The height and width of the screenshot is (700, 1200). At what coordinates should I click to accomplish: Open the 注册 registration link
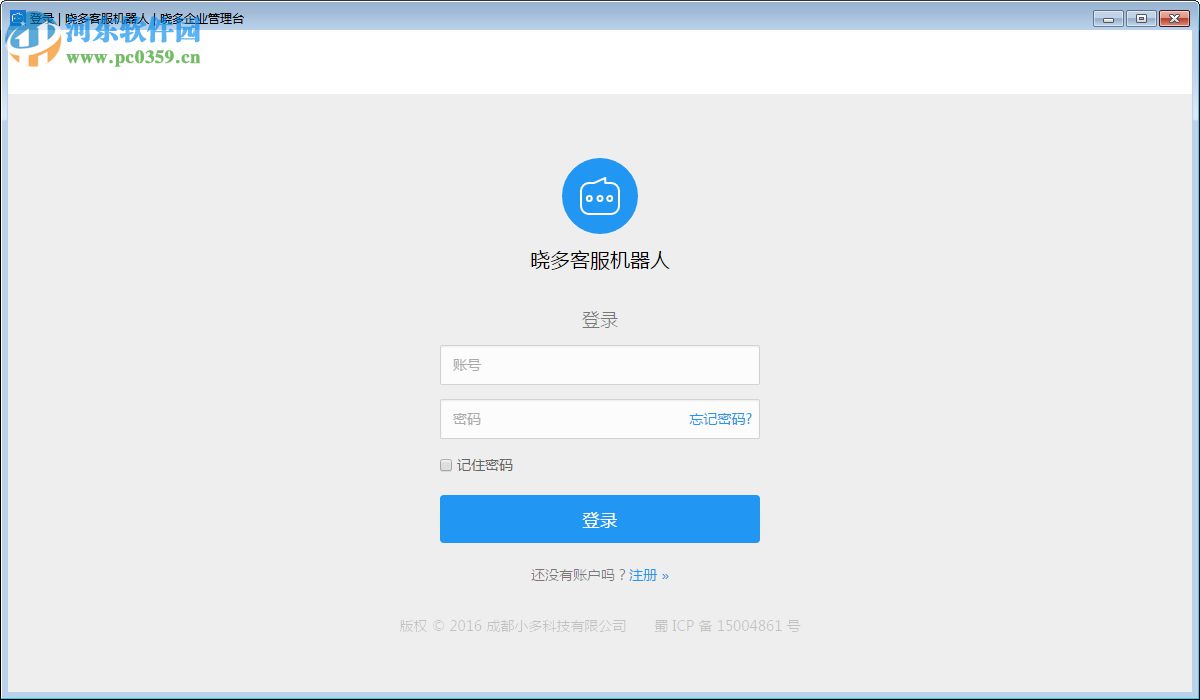pyautogui.click(x=645, y=575)
